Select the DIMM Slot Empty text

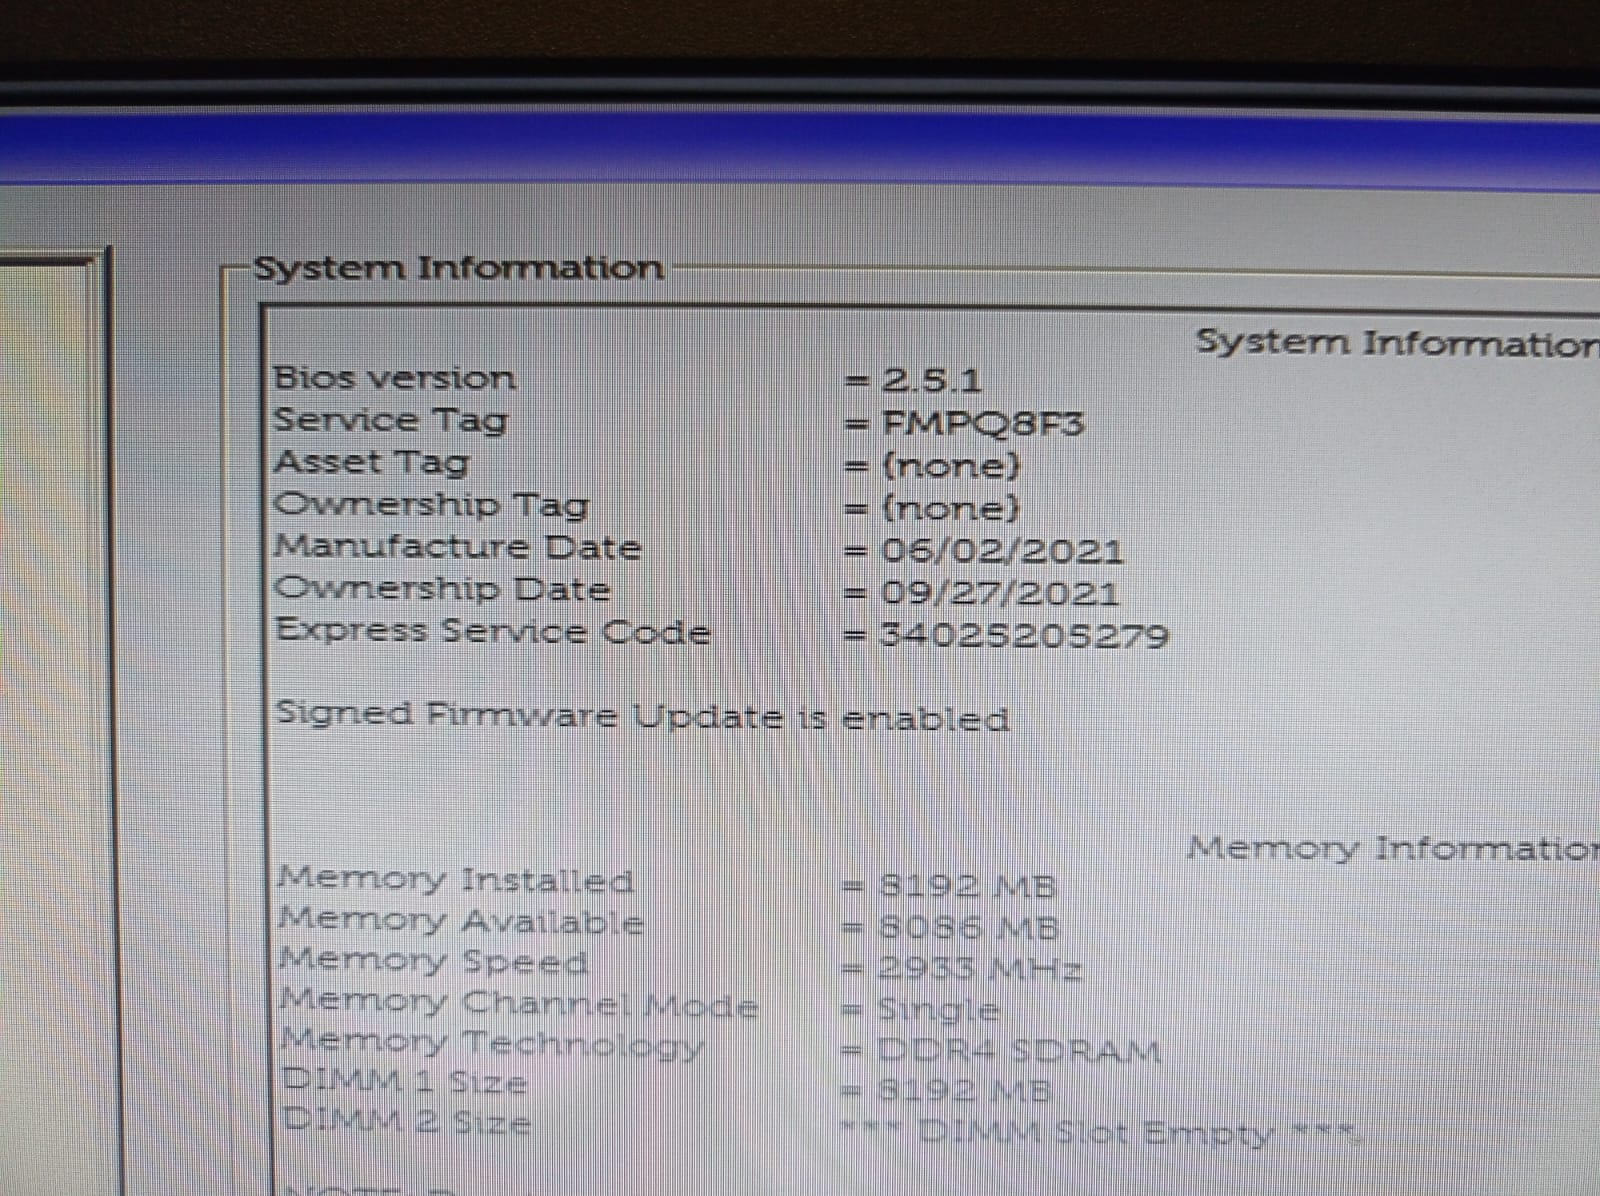(1100, 1133)
